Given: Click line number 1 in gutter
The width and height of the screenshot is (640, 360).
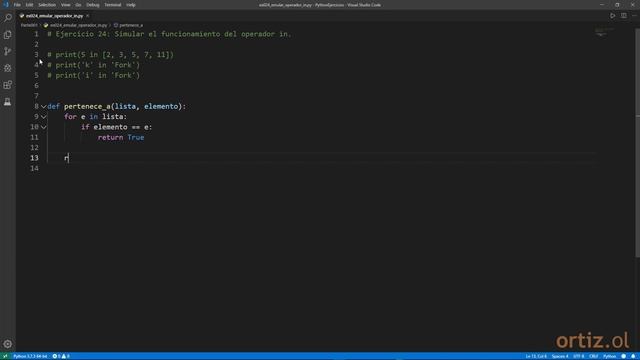Looking at the screenshot, I should [36, 34].
